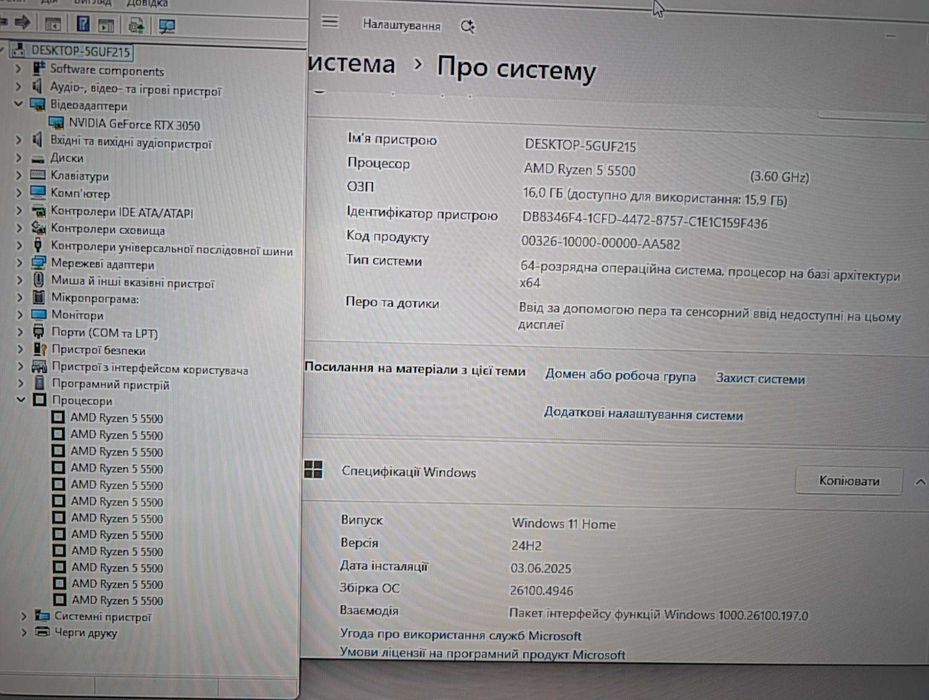929x700 pixels.
Task: Click the device ID DB8346F4-1CFD-4472-8757-C1E1C159F436
Action: 645,220
